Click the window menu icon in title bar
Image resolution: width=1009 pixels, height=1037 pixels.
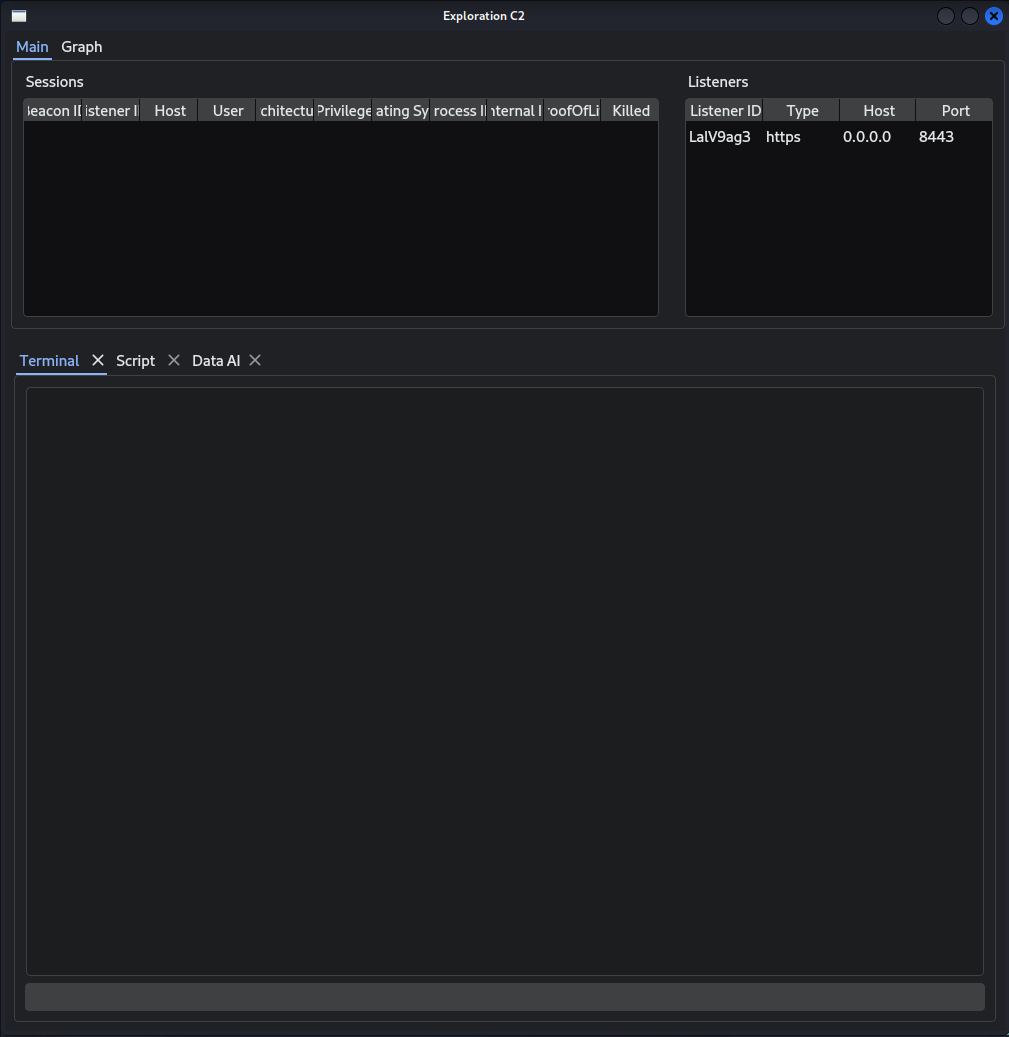[x=19, y=16]
